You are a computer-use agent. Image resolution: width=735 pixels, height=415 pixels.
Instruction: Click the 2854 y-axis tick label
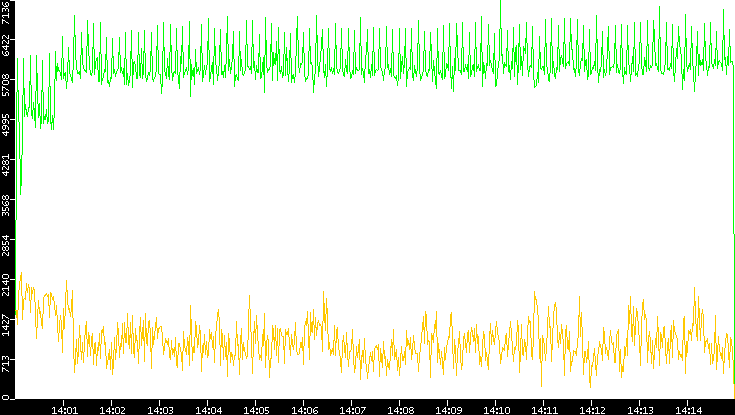click(5, 244)
